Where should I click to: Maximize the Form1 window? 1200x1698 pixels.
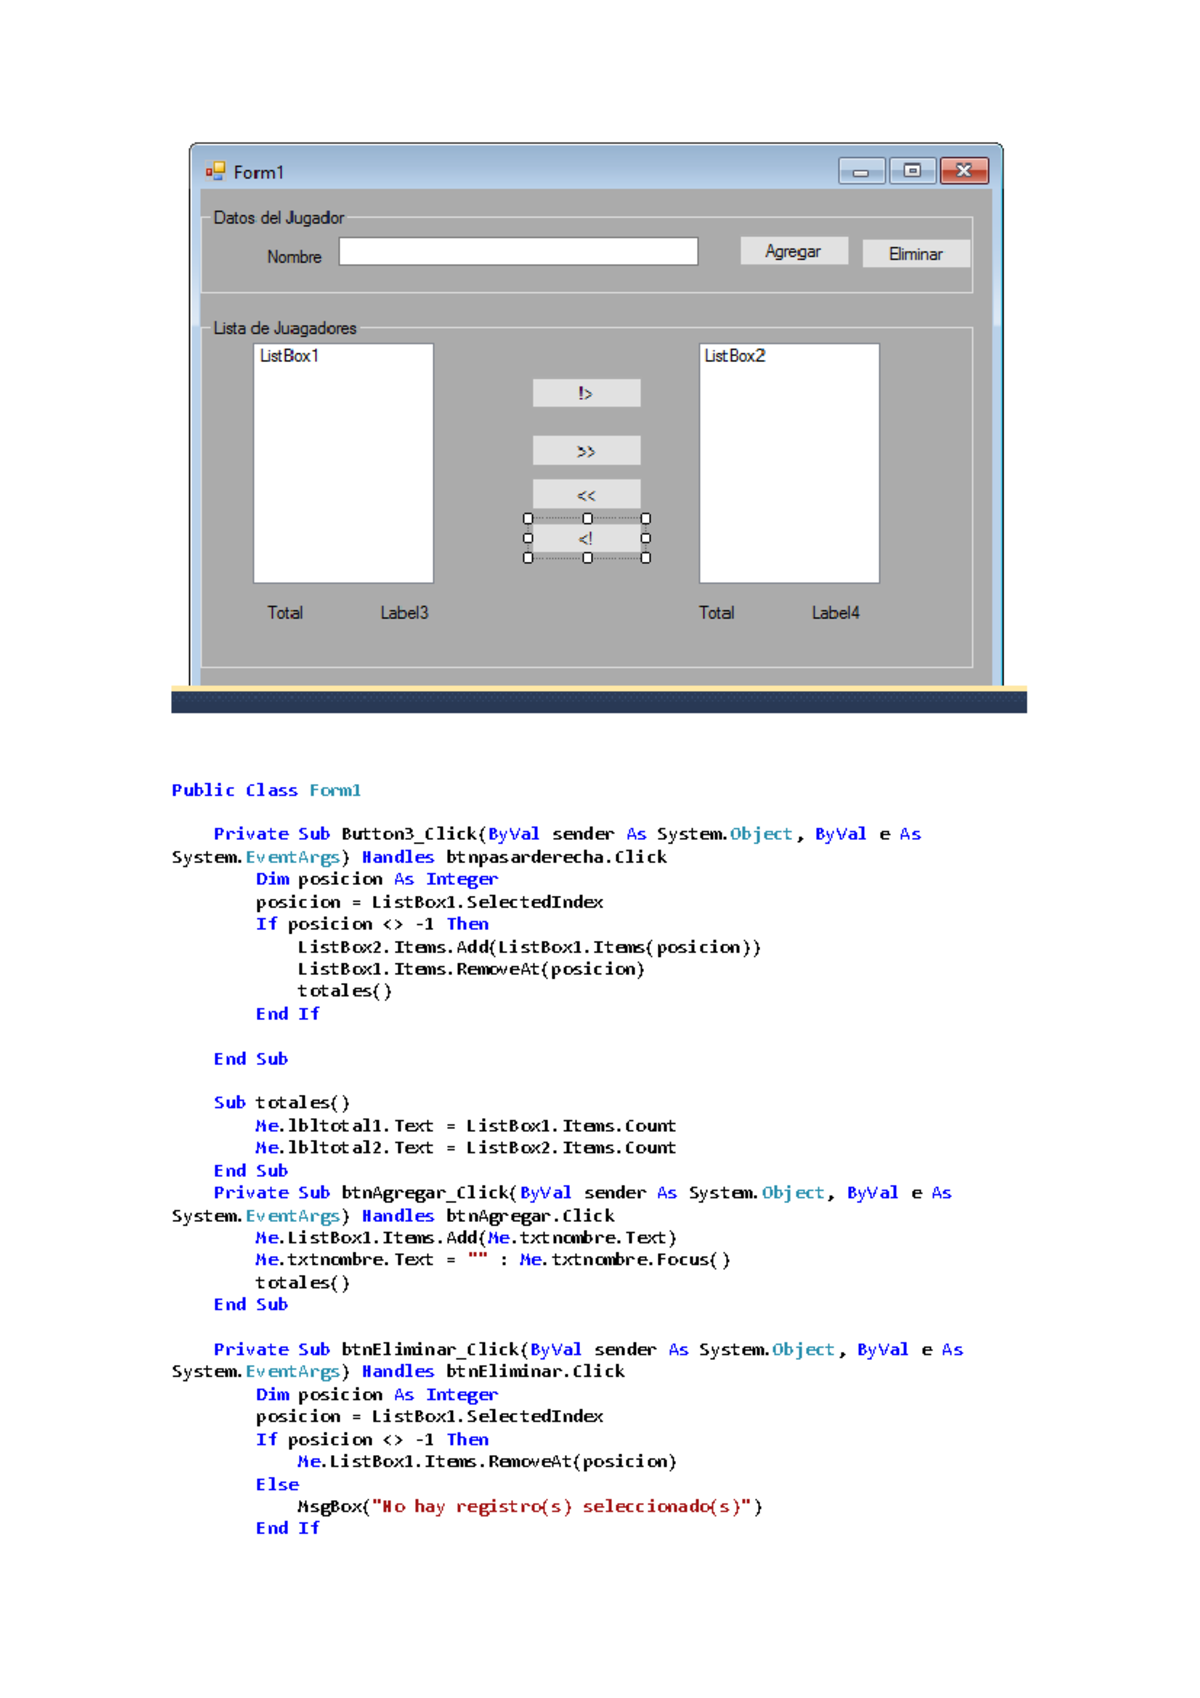pos(912,172)
